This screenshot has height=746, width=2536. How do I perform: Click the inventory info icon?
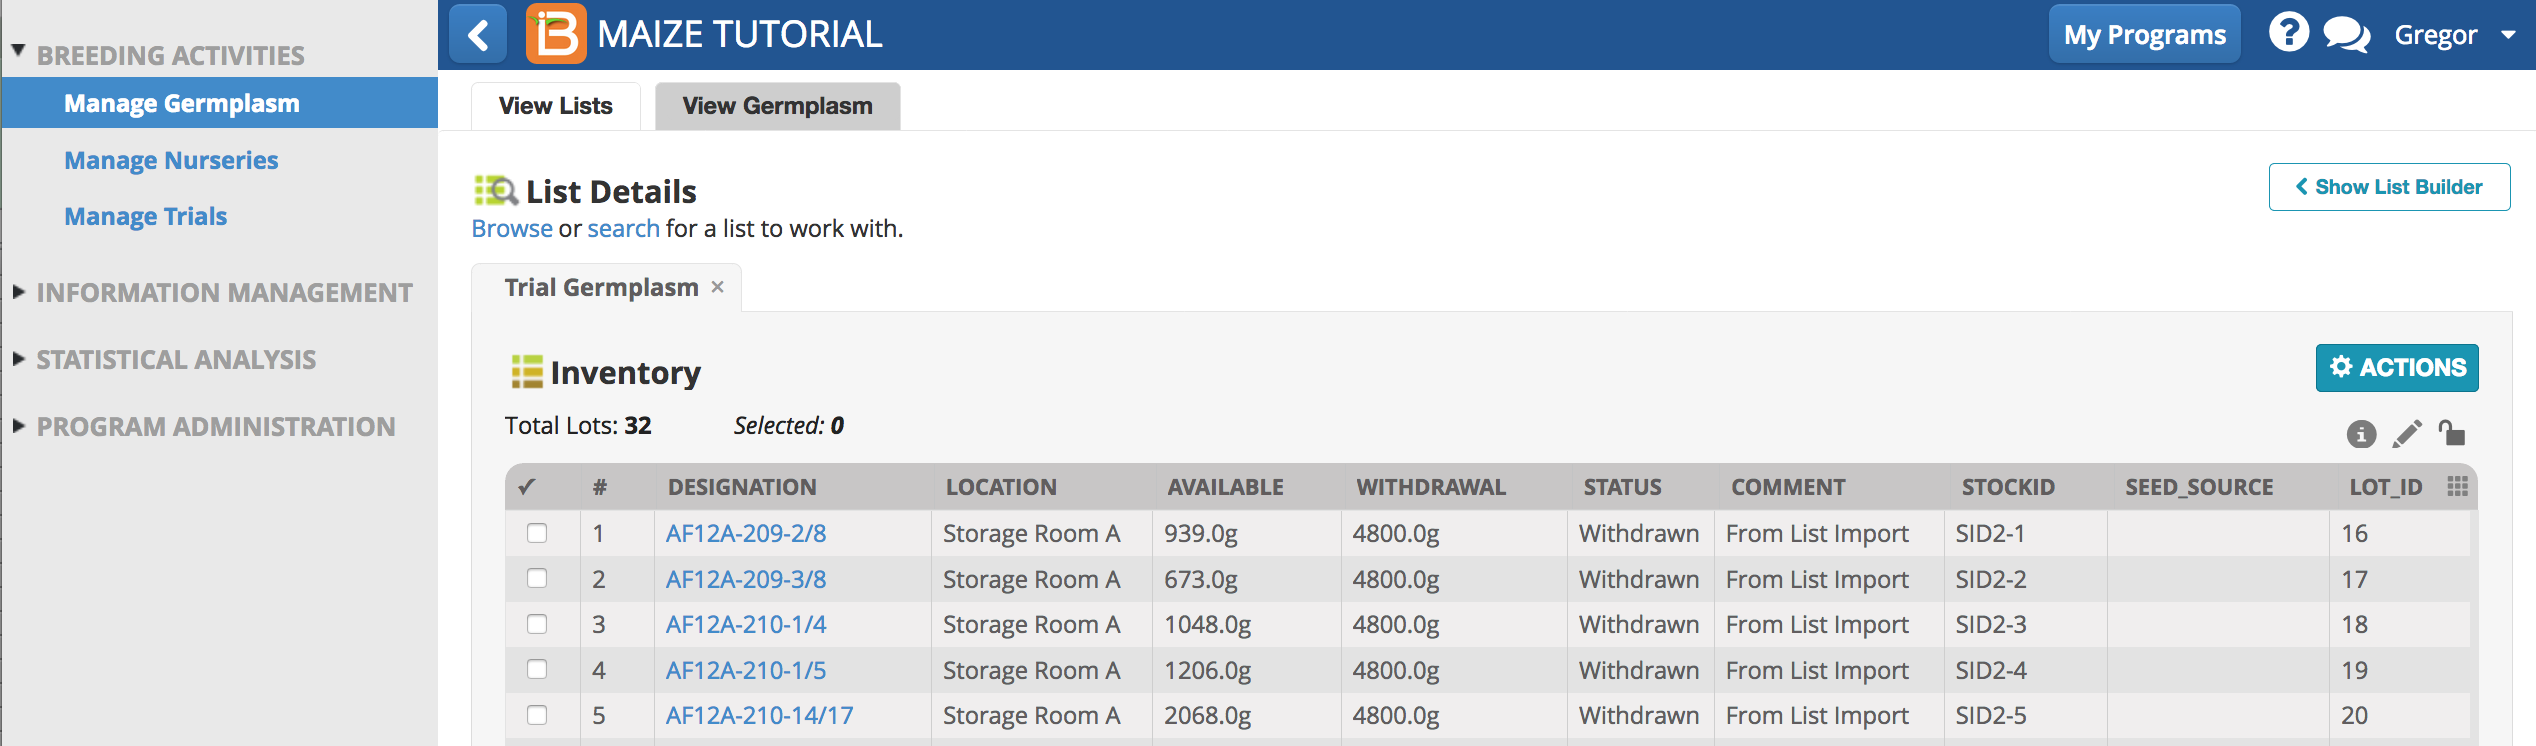tap(2361, 434)
